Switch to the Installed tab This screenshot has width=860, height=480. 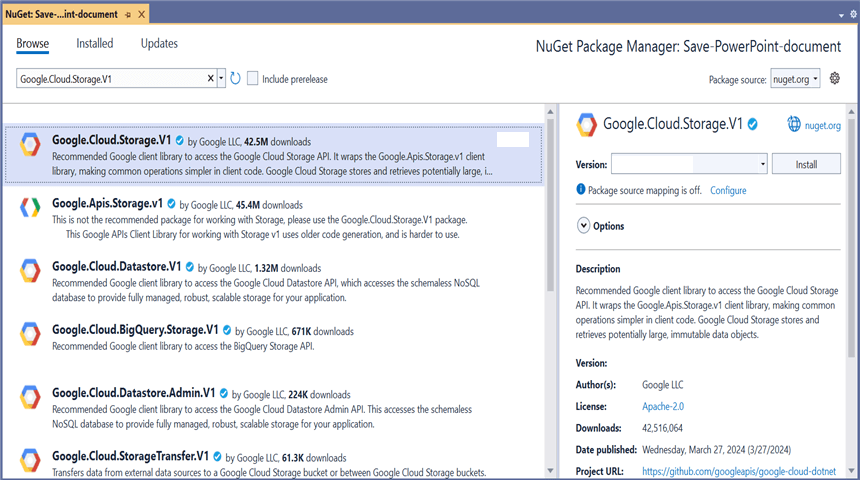(94, 43)
